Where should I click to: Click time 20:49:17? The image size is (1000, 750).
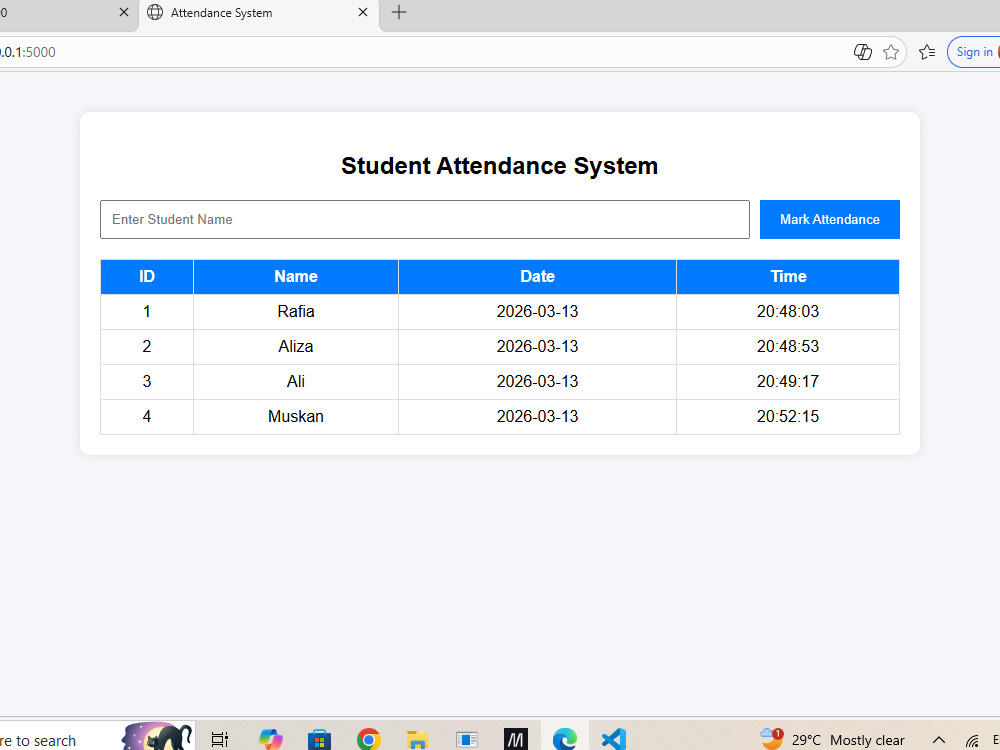click(x=788, y=381)
